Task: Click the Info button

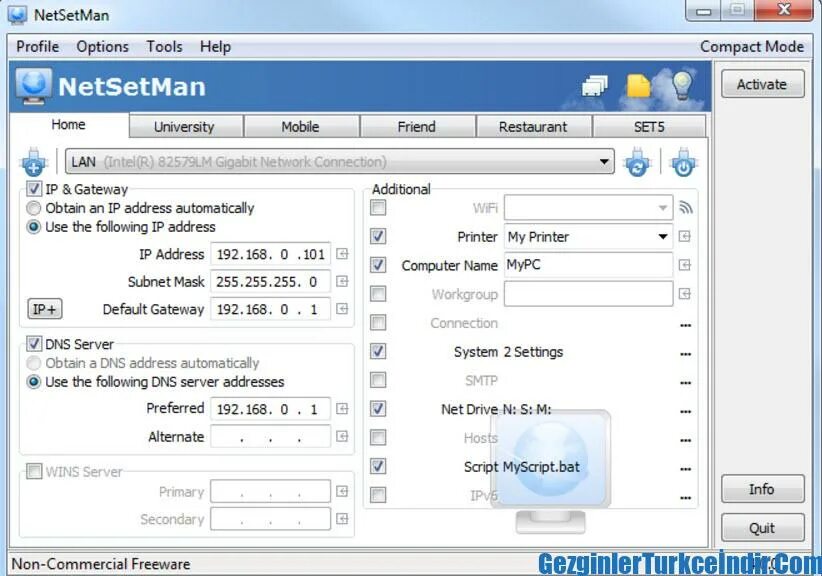Action: point(762,489)
